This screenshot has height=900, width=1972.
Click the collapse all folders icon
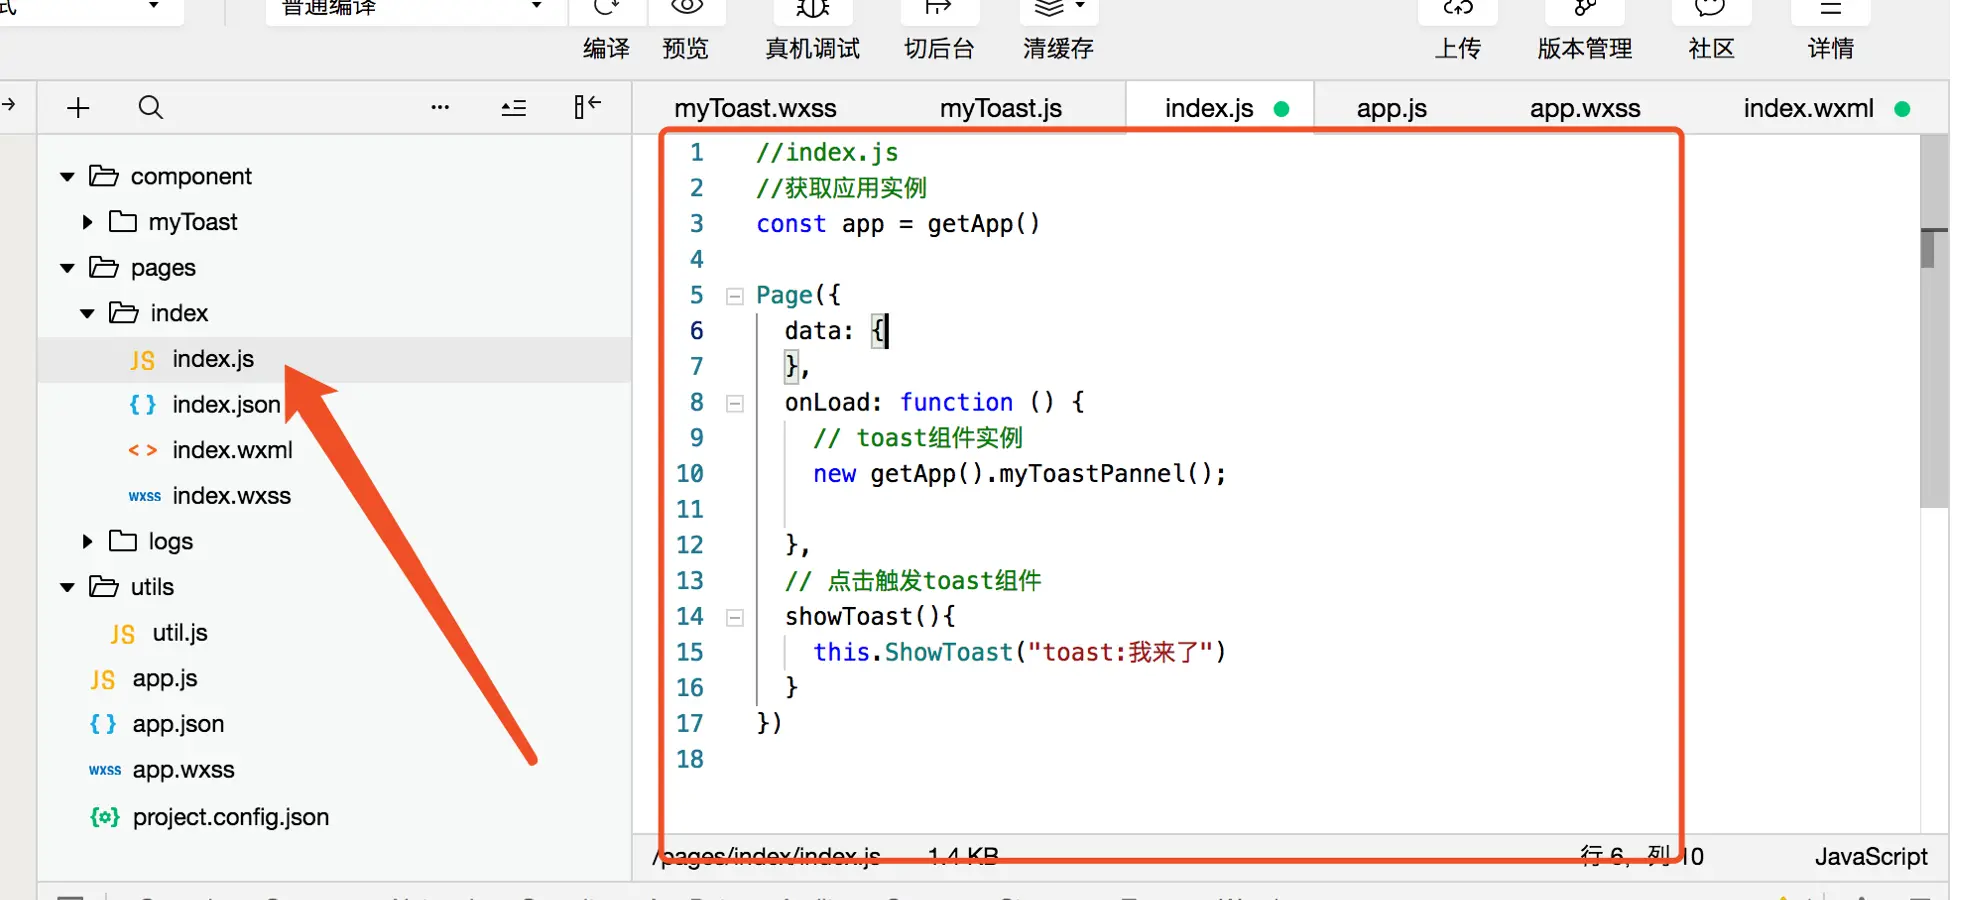(x=514, y=108)
